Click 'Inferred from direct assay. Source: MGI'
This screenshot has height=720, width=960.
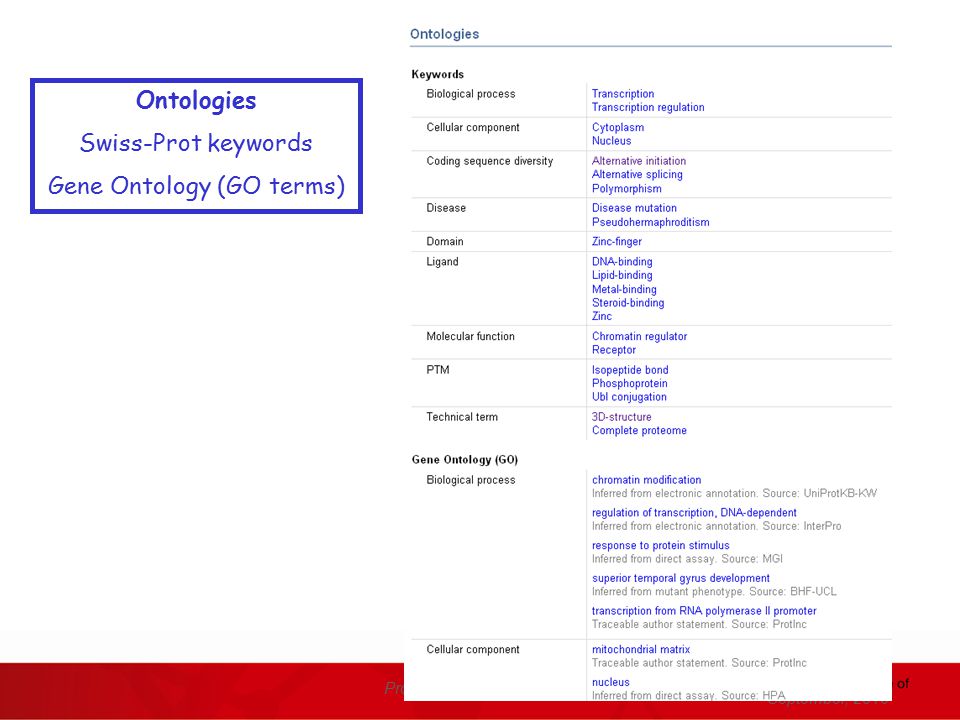687,559
